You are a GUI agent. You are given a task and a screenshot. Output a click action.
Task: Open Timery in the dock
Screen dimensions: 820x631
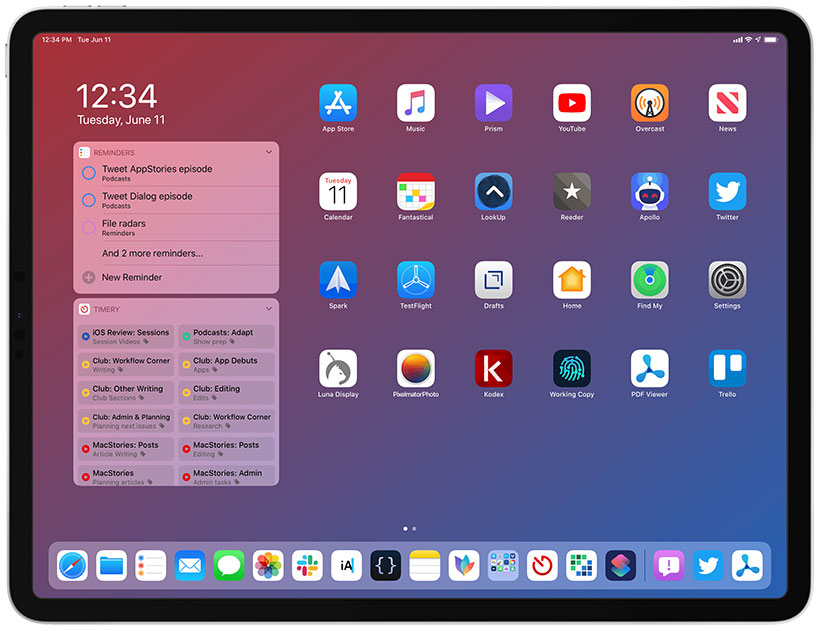[542, 566]
